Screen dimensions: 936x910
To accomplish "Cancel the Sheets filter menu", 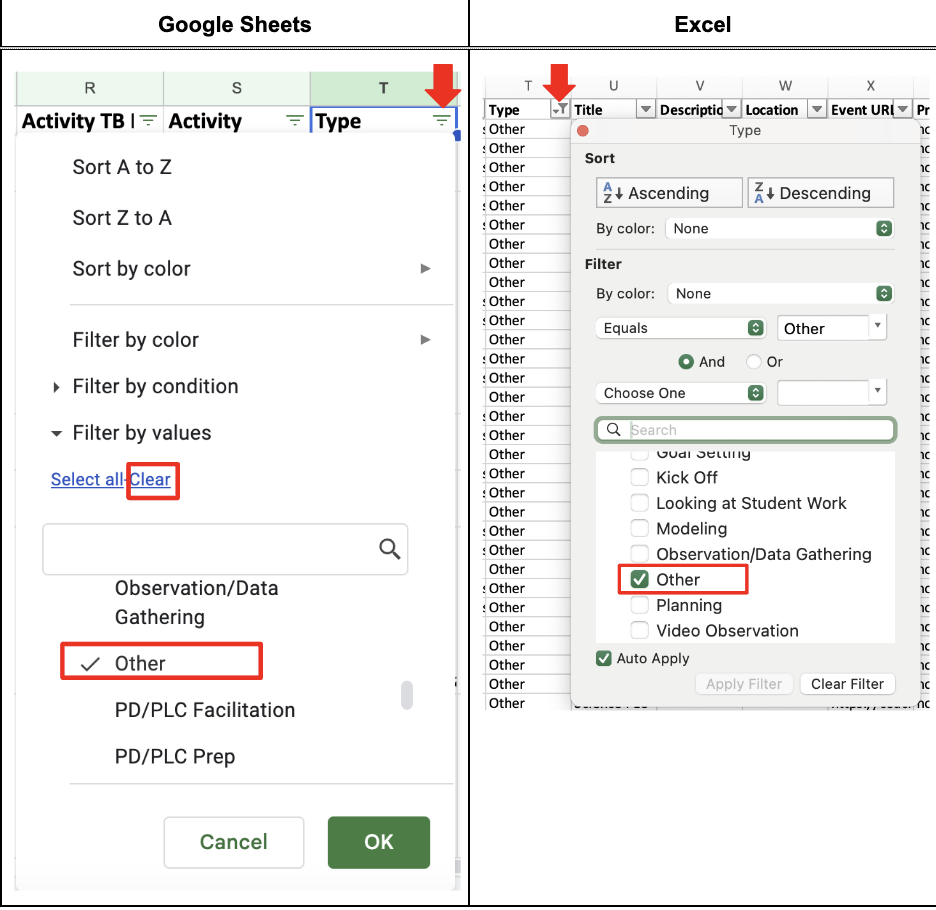I will click(233, 842).
